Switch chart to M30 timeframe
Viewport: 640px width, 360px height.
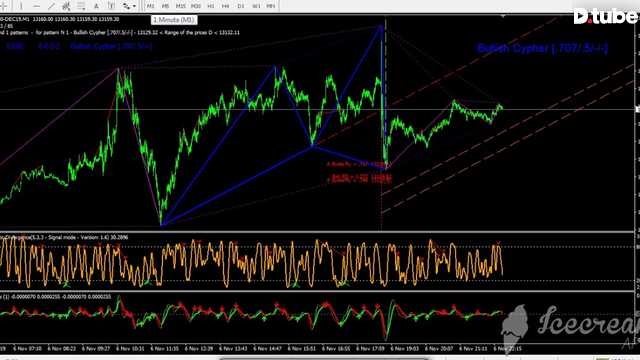tap(196, 6)
